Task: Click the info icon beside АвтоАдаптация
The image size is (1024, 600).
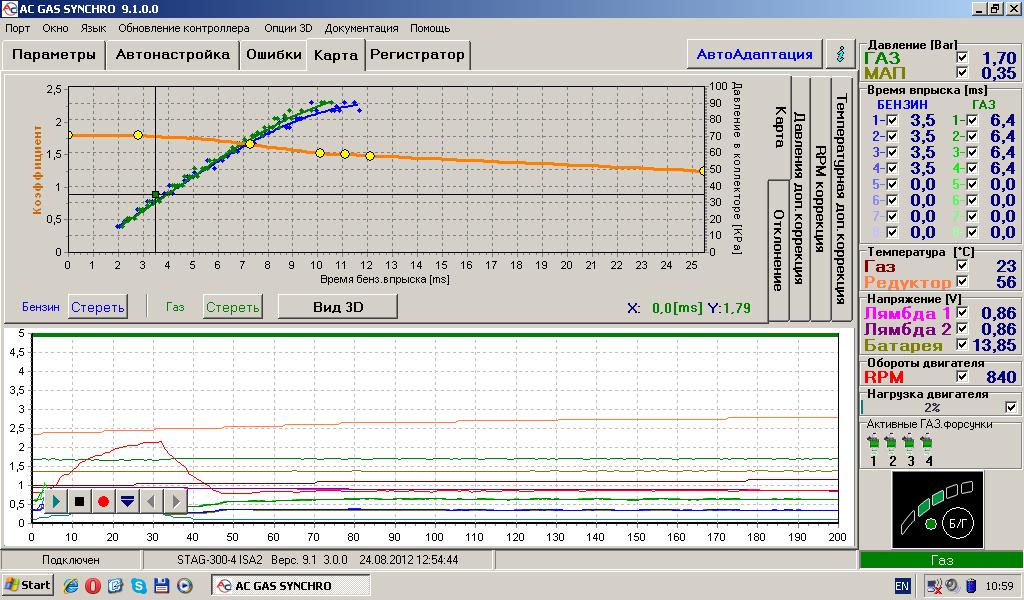Action: coord(840,54)
